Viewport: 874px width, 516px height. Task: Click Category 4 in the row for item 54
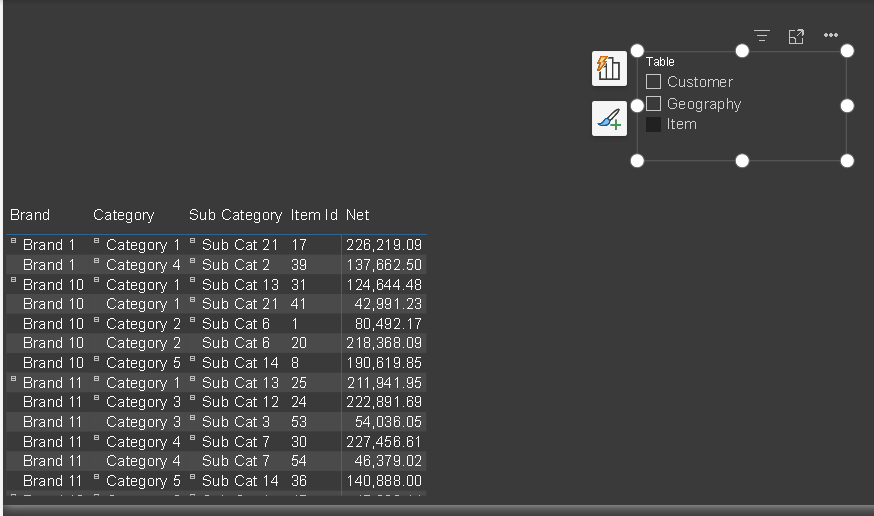143,461
